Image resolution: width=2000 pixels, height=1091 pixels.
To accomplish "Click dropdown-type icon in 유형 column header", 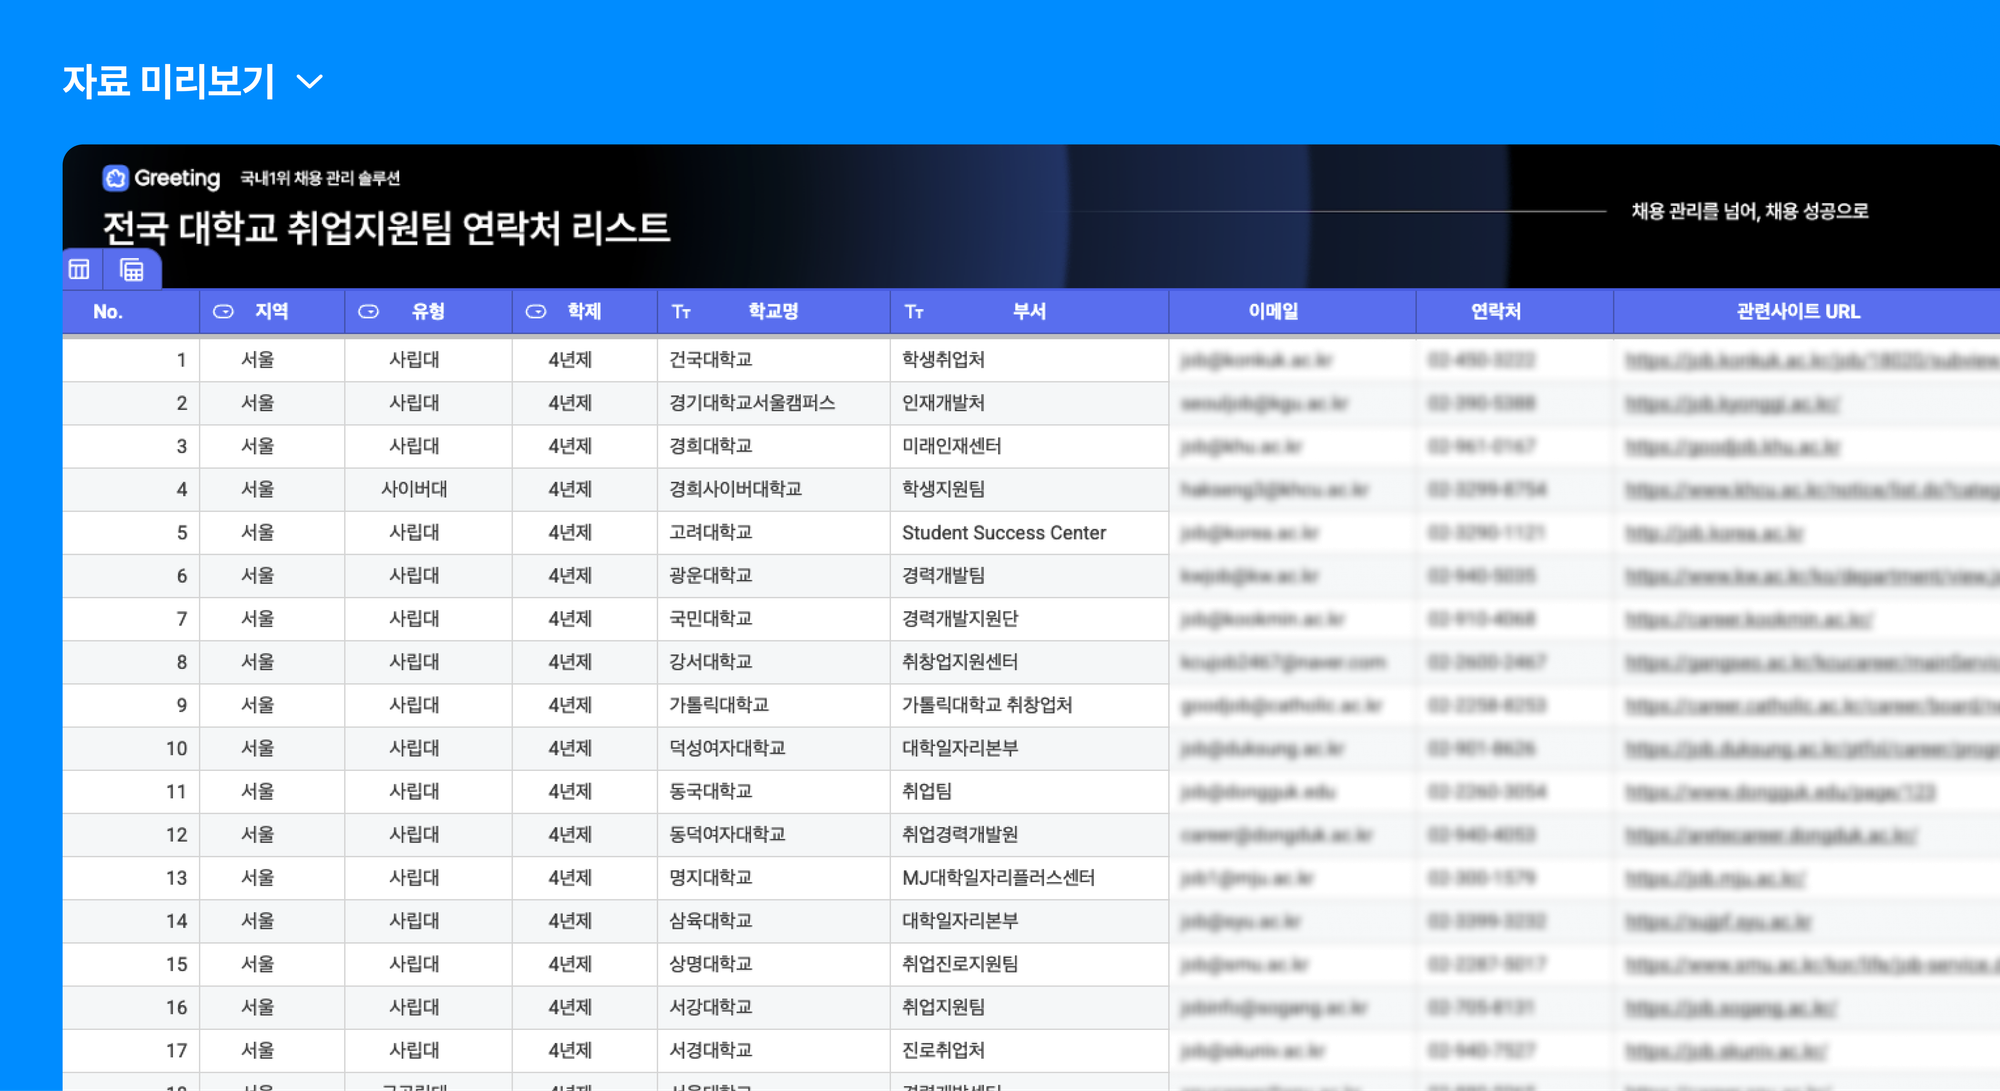I will (x=369, y=312).
